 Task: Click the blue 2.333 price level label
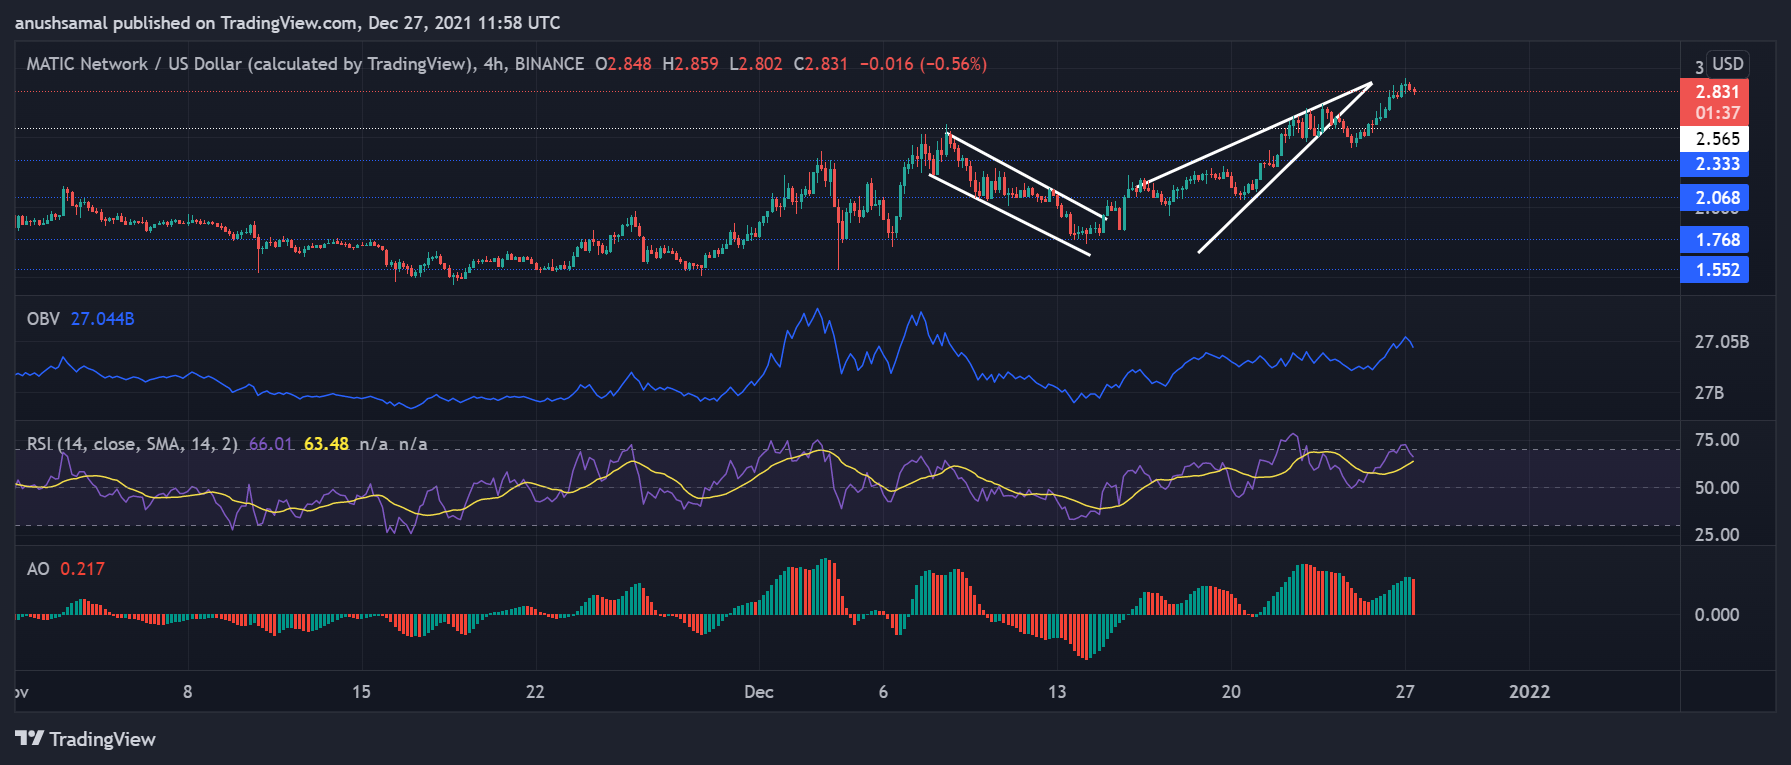pyautogui.click(x=1716, y=164)
